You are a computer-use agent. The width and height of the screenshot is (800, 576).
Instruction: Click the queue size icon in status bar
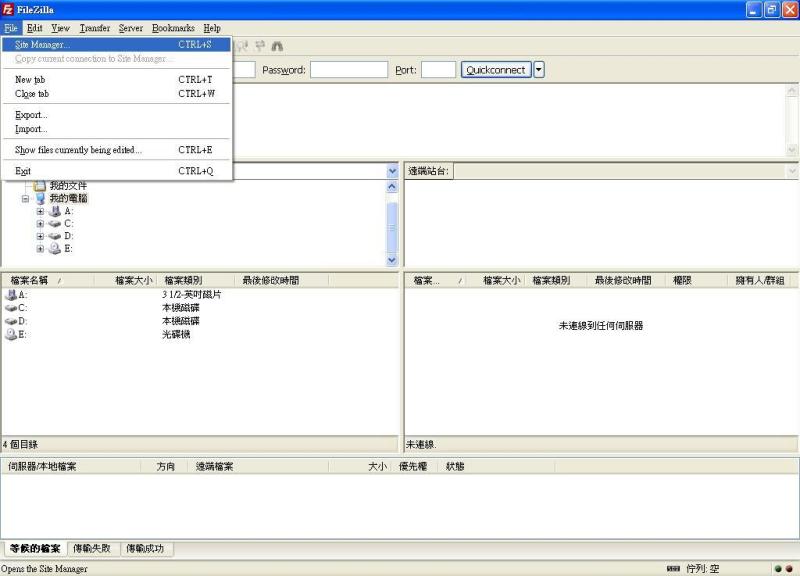coord(673,568)
